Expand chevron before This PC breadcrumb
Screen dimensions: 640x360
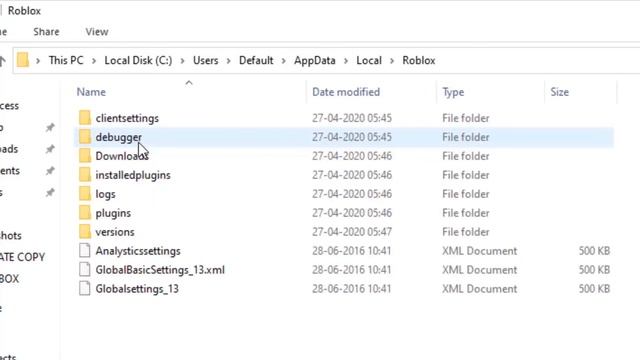[x=38, y=61]
